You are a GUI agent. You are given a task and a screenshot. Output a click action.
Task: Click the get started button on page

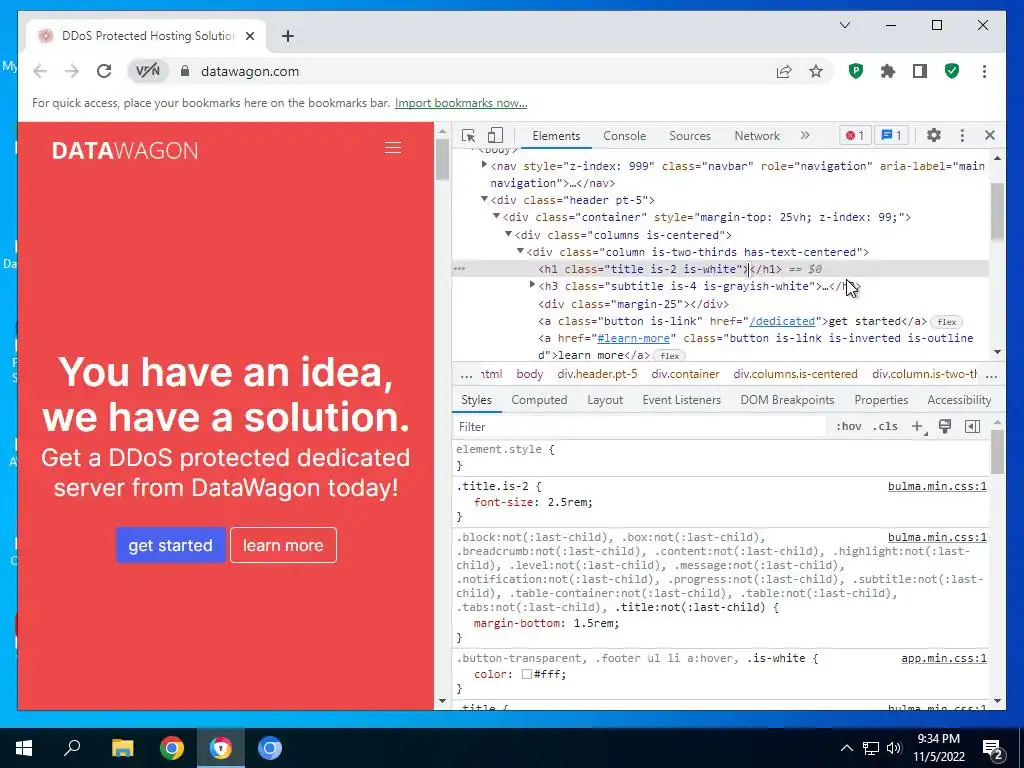170,545
